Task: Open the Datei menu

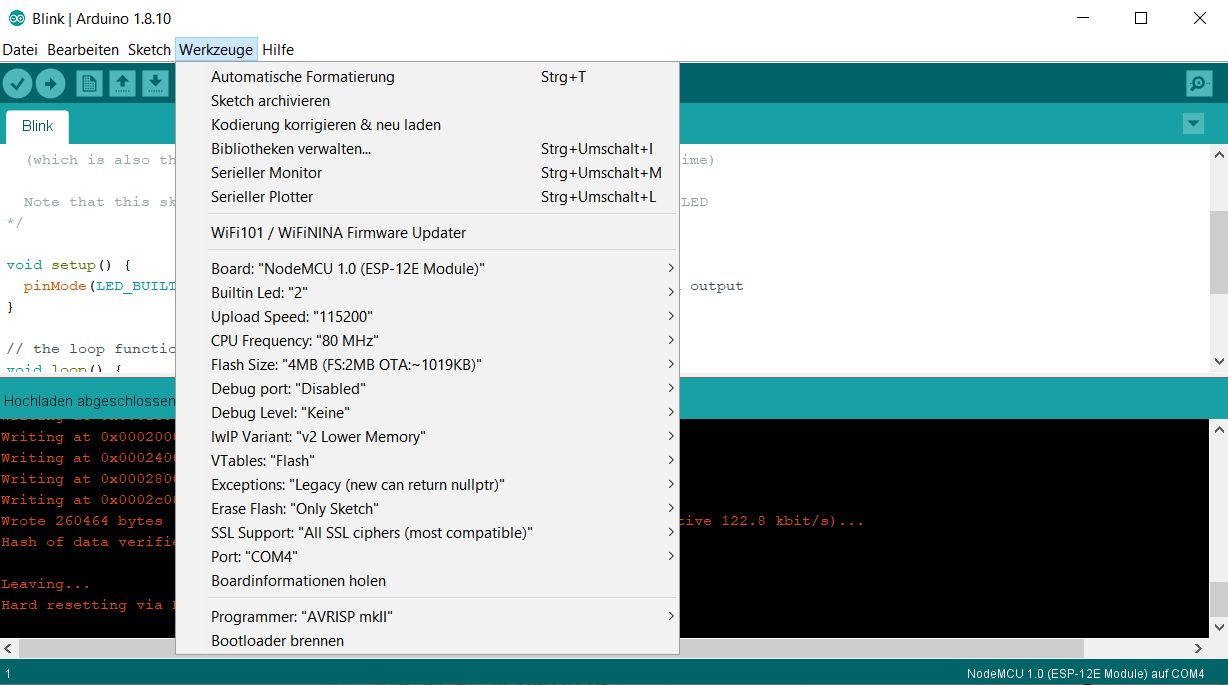Action: pyautogui.click(x=20, y=50)
